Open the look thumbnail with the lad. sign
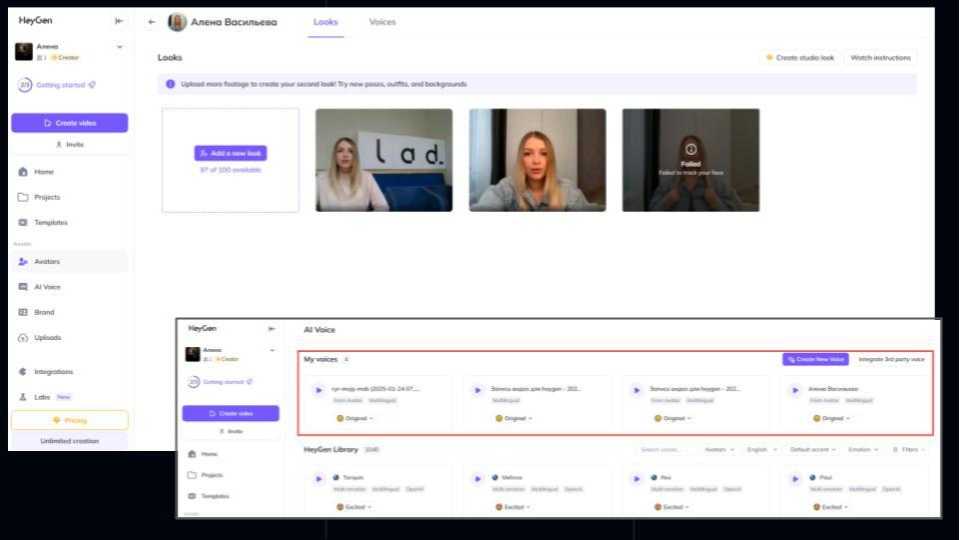 click(x=384, y=160)
